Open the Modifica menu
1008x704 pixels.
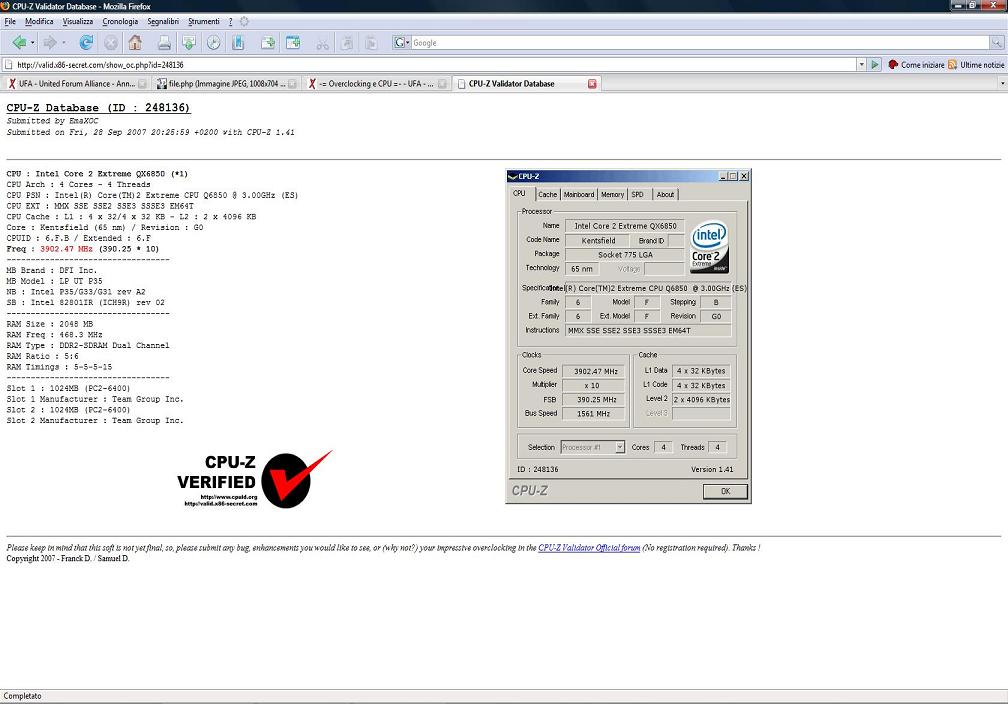(39, 21)
